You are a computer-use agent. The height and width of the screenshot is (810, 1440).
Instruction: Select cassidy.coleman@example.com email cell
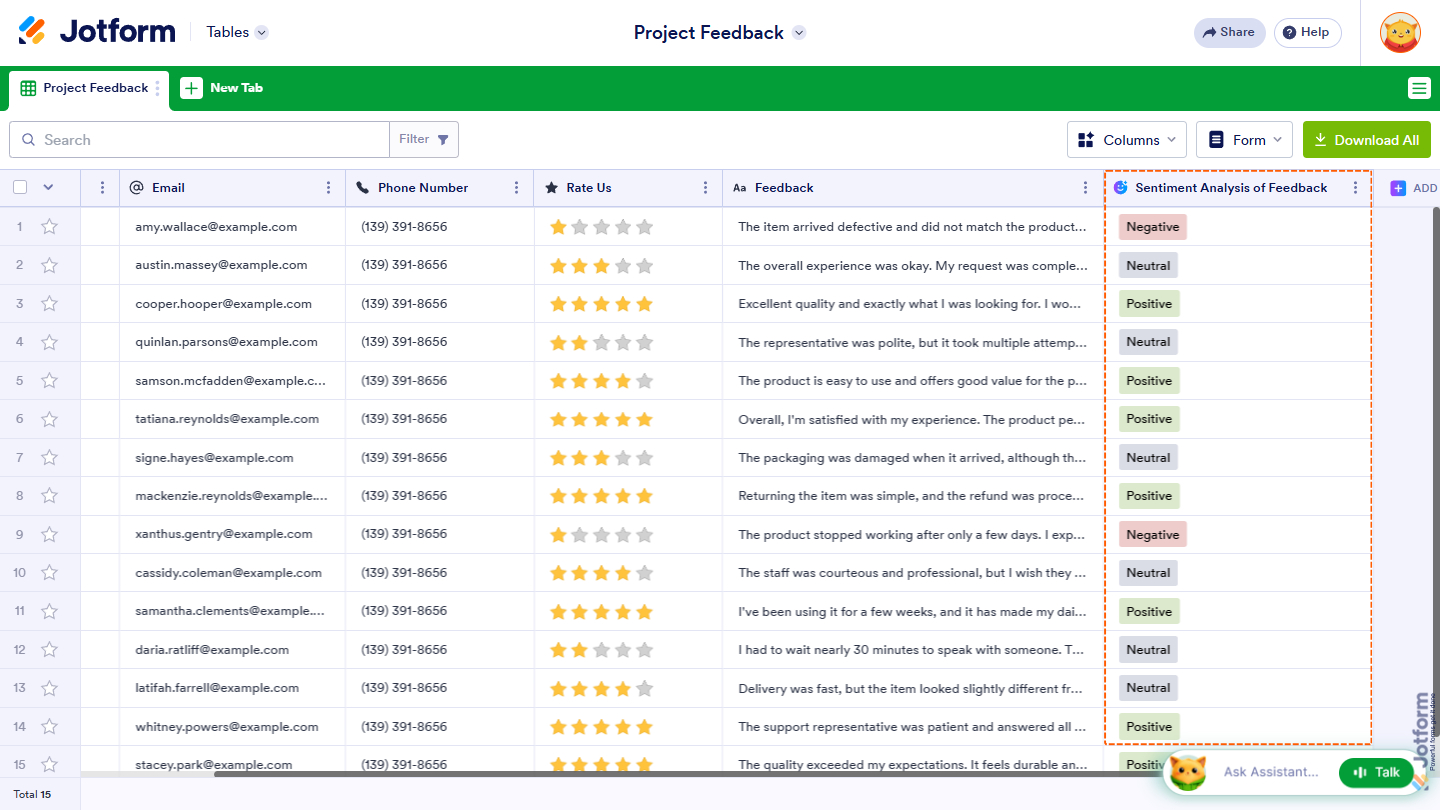(232, 573)
